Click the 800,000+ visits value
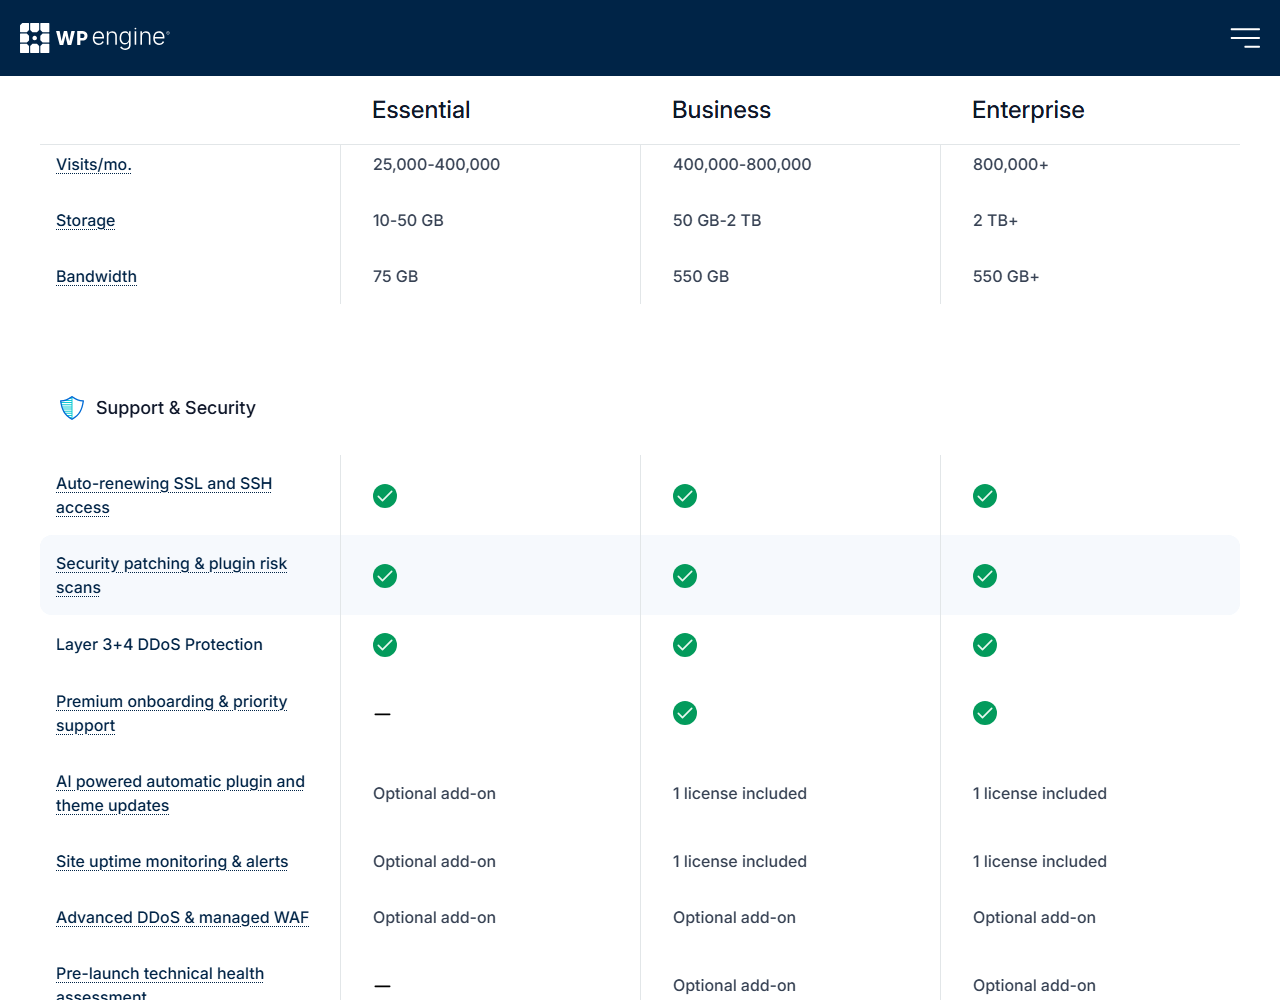1280x1000 pixels. [x=1011, y=165]
